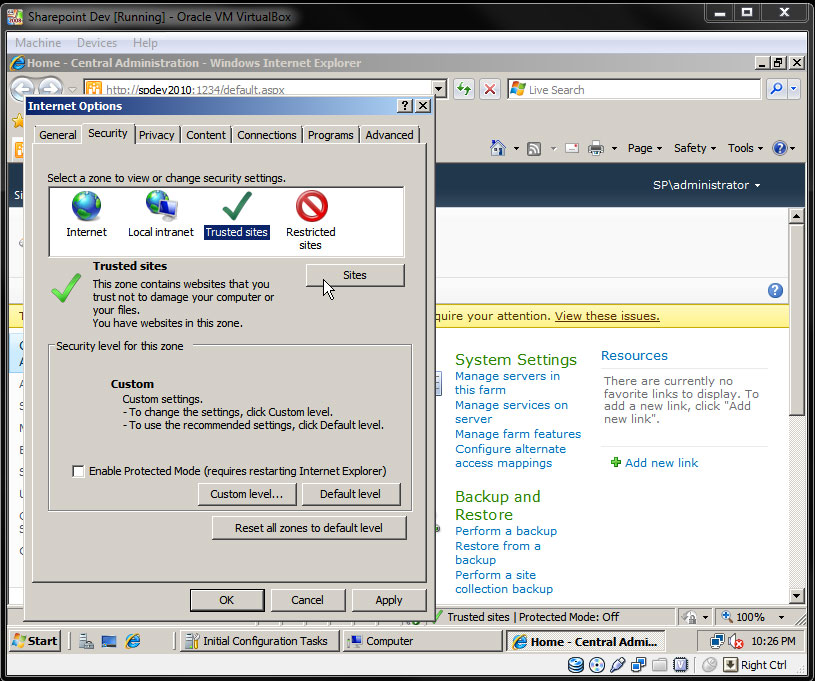Switch to the Privacy tab
Viewport: 815px width, 681px height.
(x=156, y=135)
